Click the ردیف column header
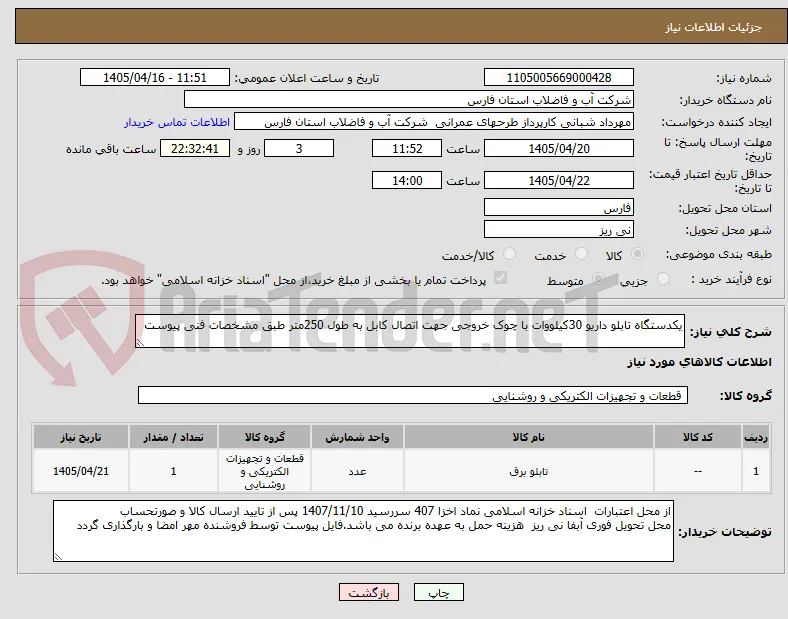 point(756,437)
